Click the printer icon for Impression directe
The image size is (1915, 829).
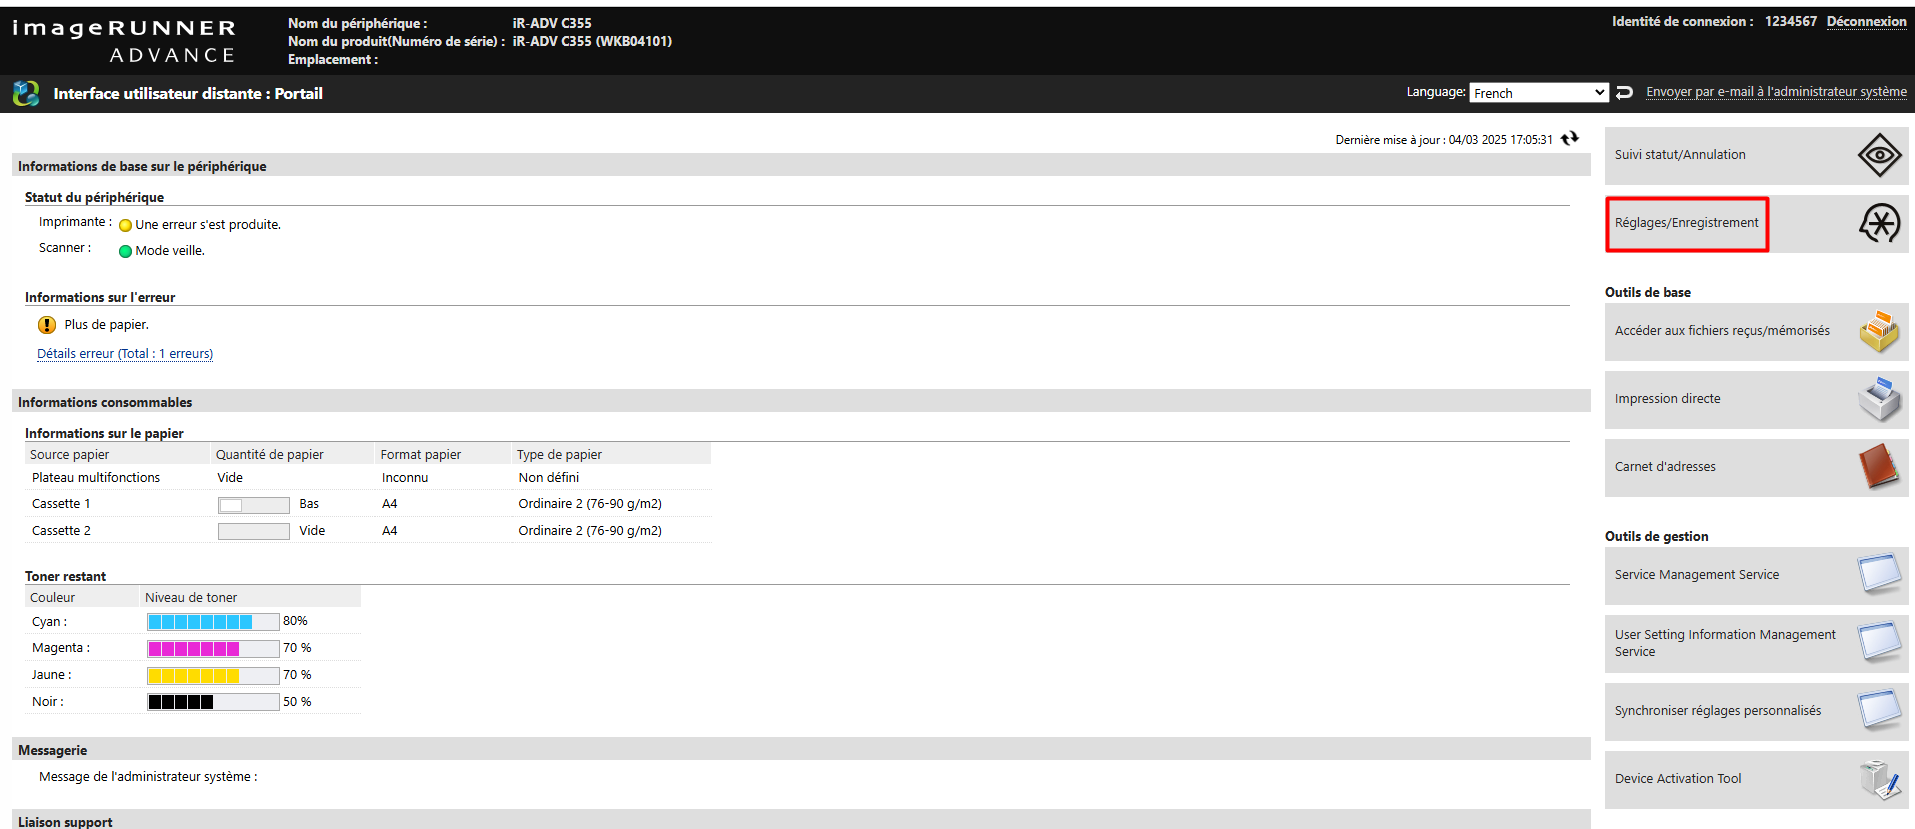[1879, 399]
